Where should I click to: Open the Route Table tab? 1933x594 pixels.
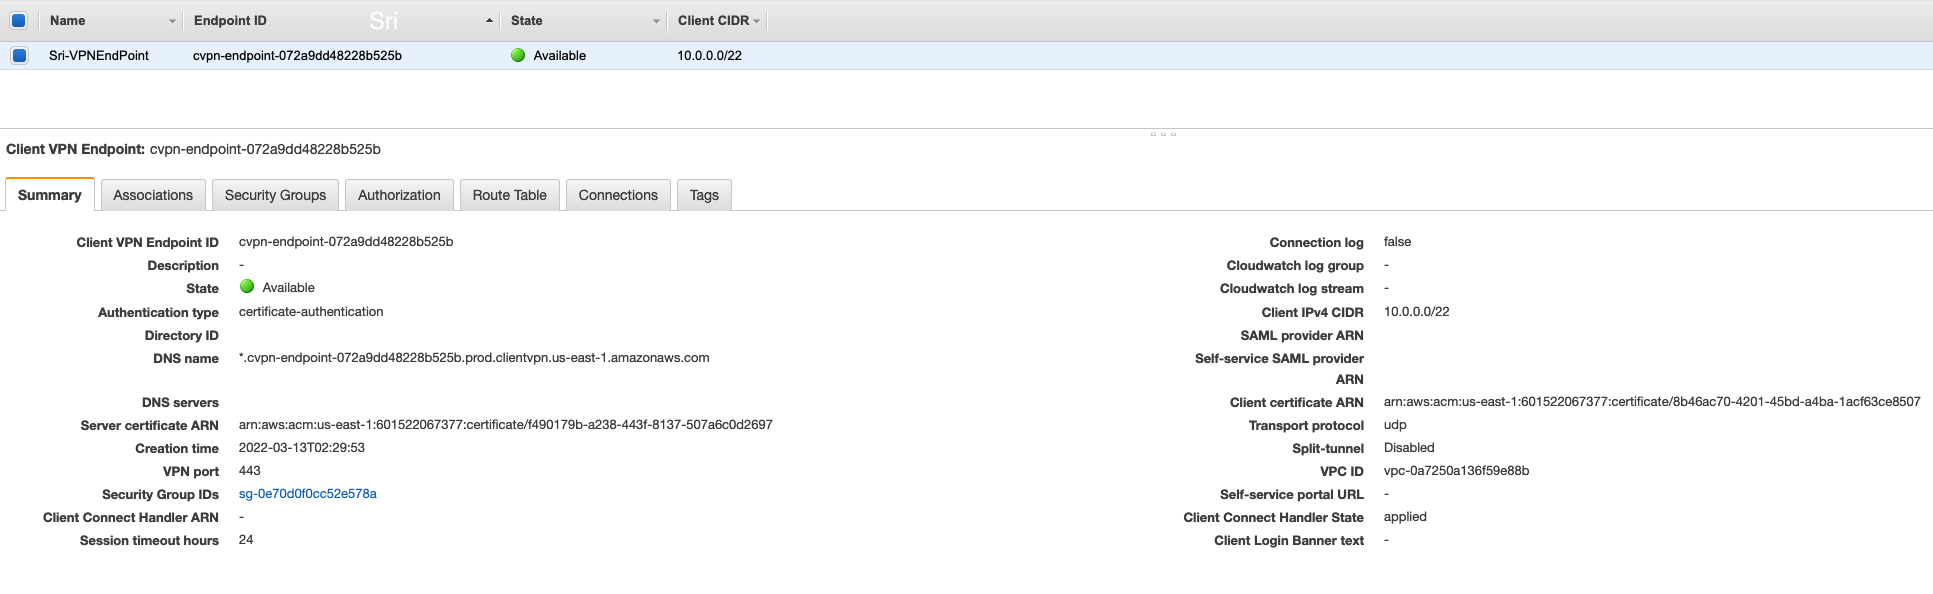point(510,195)
